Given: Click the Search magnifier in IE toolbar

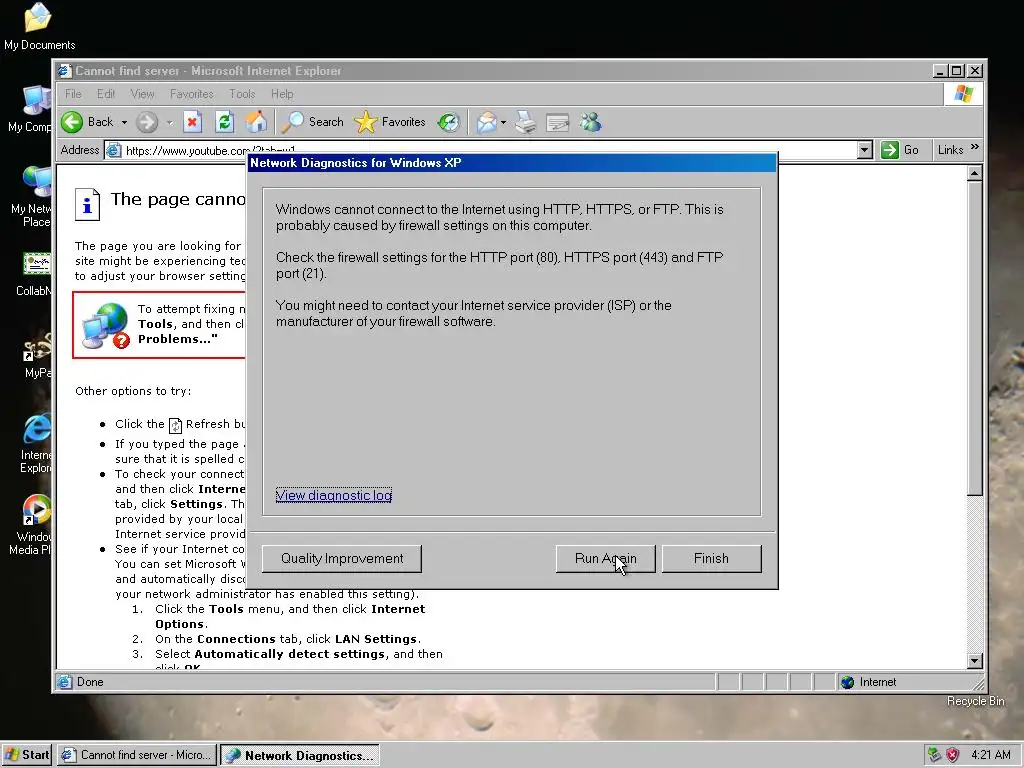Looking at the screenshot, I should click(x=292, y=122).
